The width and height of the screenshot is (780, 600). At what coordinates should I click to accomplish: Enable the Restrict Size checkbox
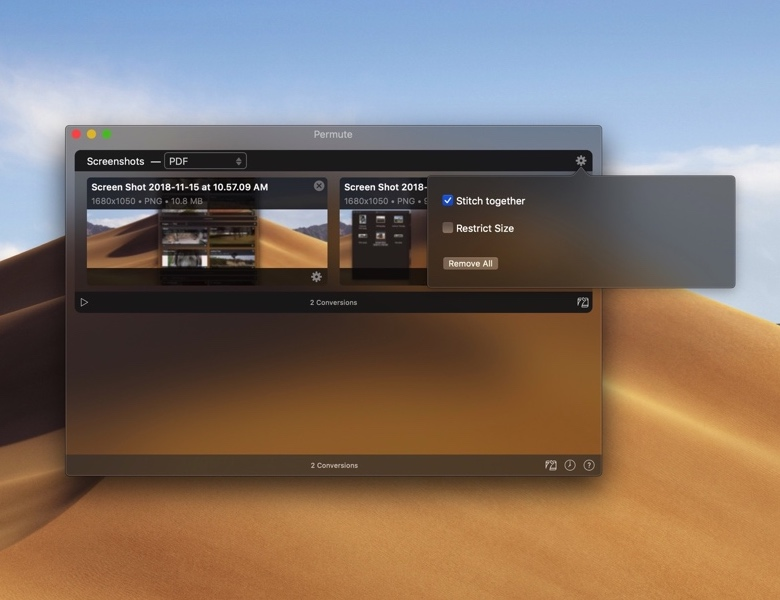point(448,228)
